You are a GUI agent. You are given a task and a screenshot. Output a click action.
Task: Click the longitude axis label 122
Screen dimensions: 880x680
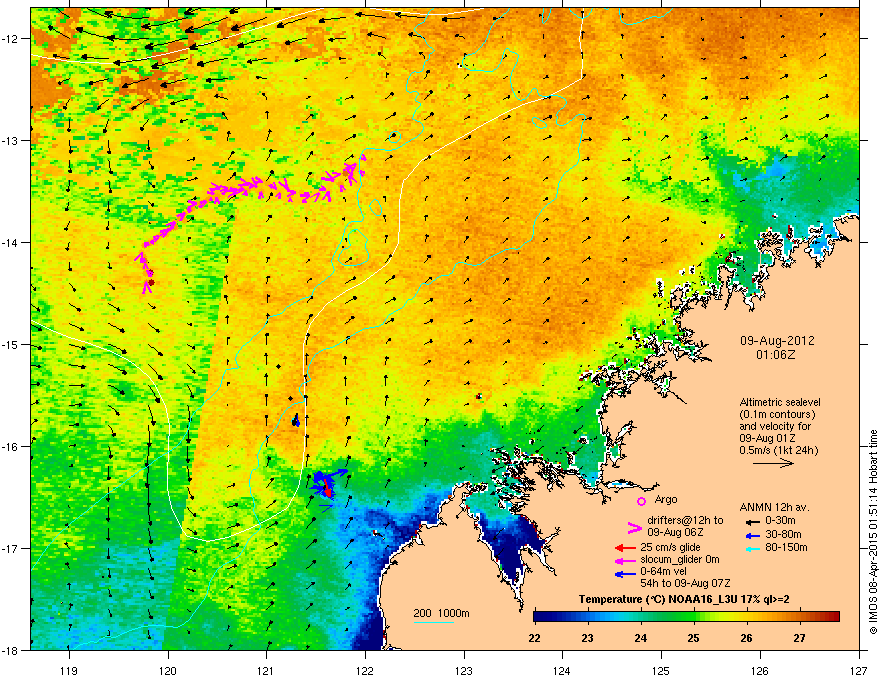pos(365,670)
